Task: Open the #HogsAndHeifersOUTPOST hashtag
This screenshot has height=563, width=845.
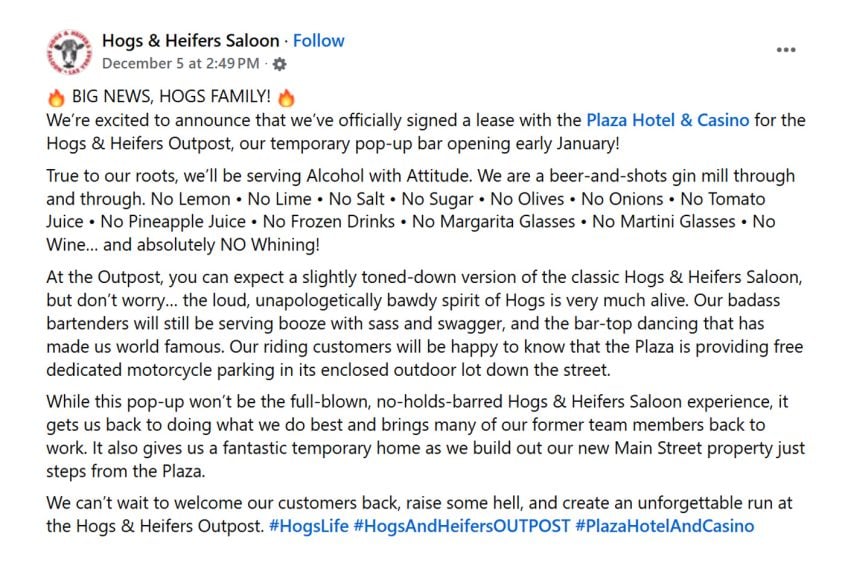Action: 461,525
